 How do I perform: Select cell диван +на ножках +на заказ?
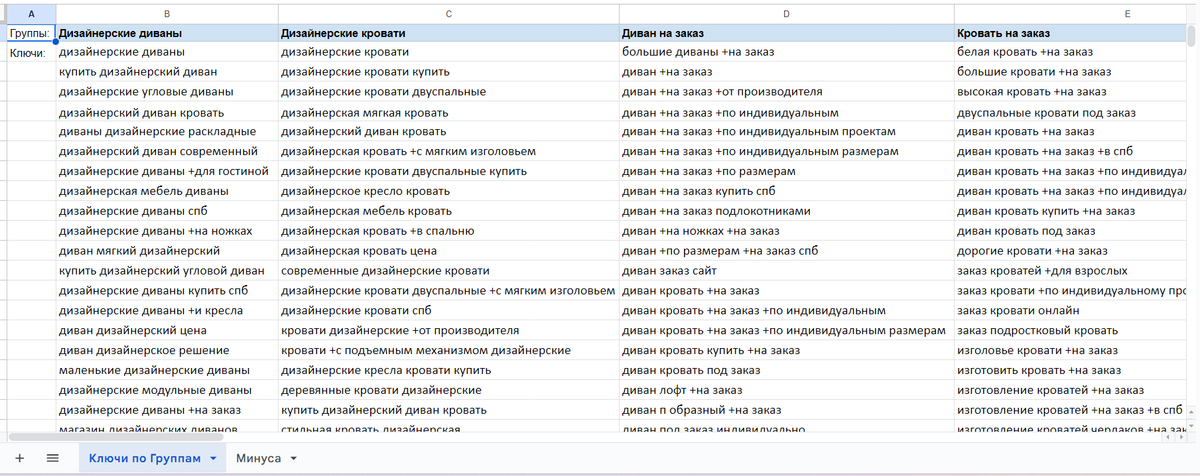[786, 231]
